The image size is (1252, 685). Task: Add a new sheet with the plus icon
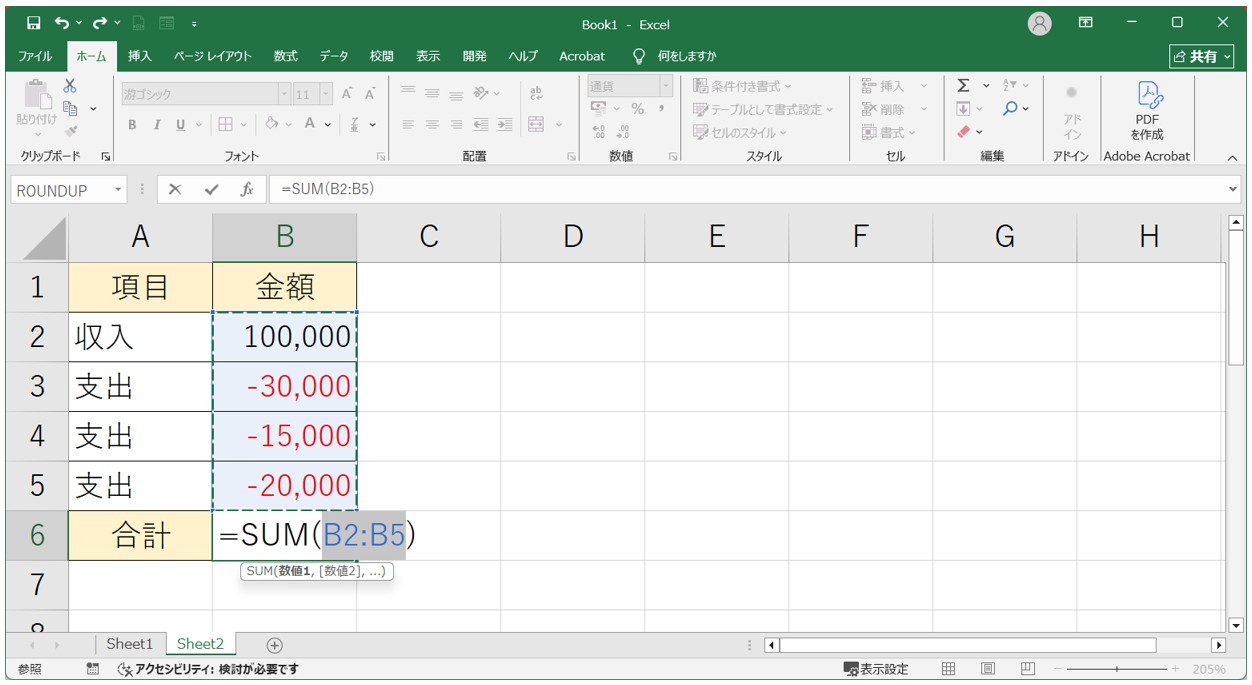275,646
